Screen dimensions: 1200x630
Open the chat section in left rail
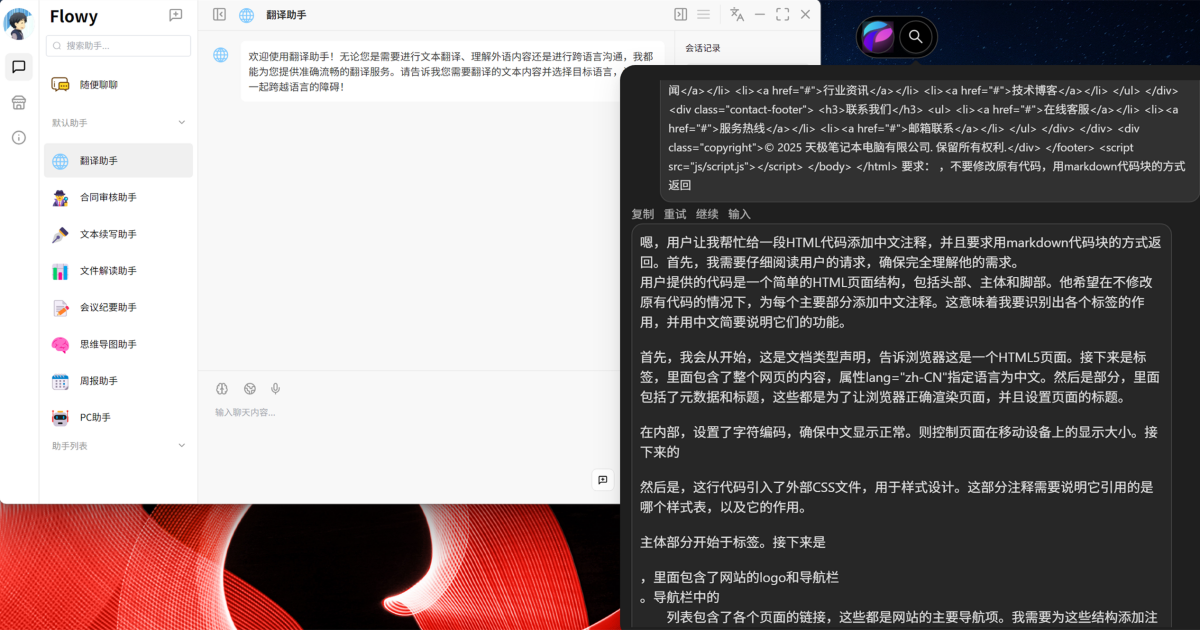(18, 67)
